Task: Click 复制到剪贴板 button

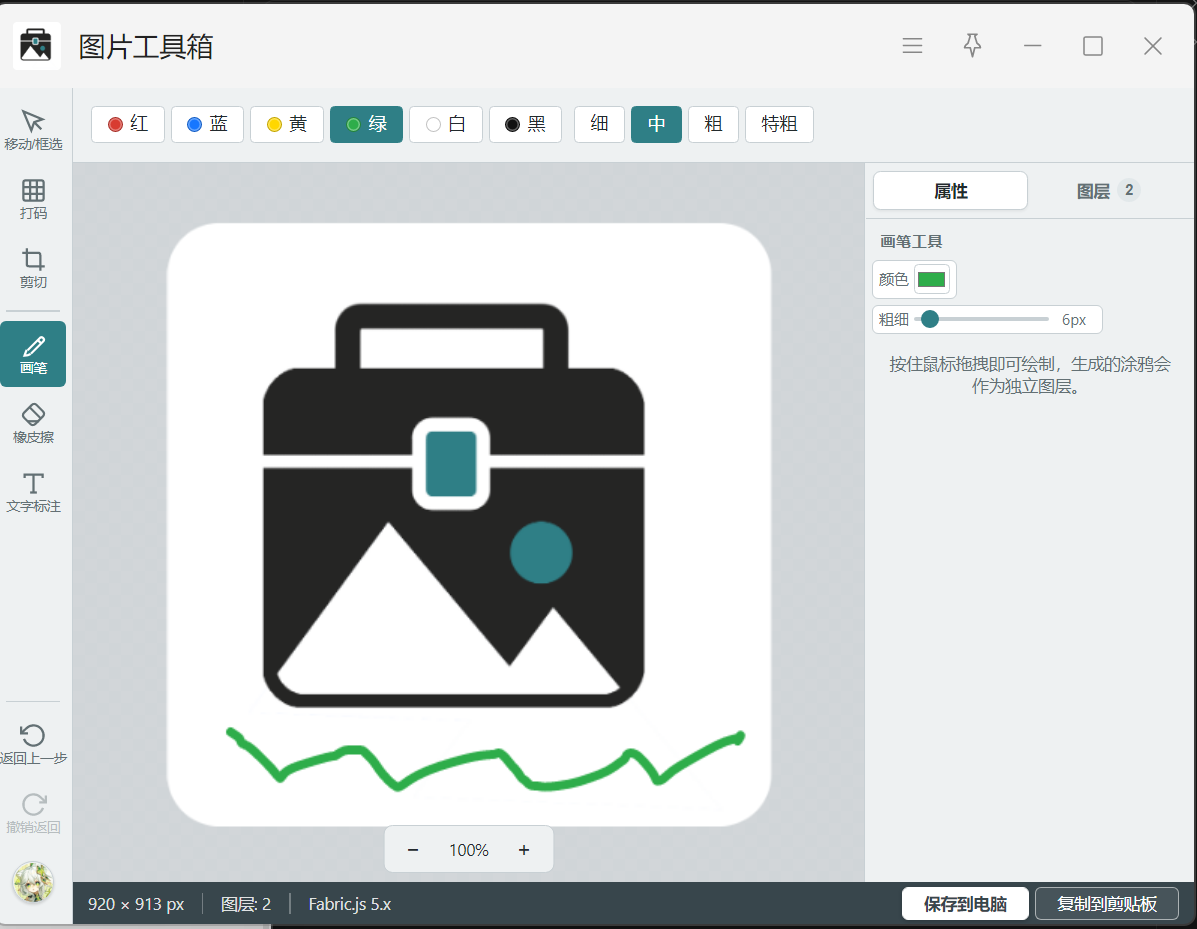Action: pyautogui.click(x=1107, y=904)
